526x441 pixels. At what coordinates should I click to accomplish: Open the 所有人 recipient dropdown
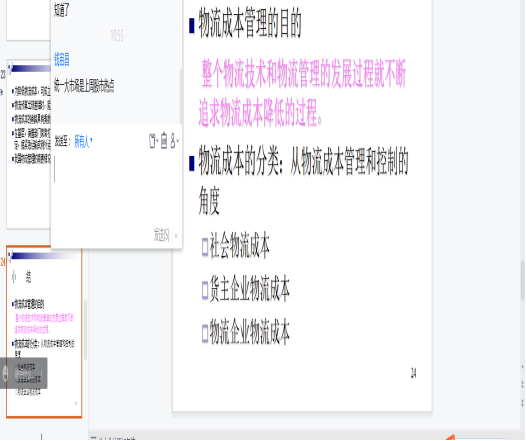(83, 142)
